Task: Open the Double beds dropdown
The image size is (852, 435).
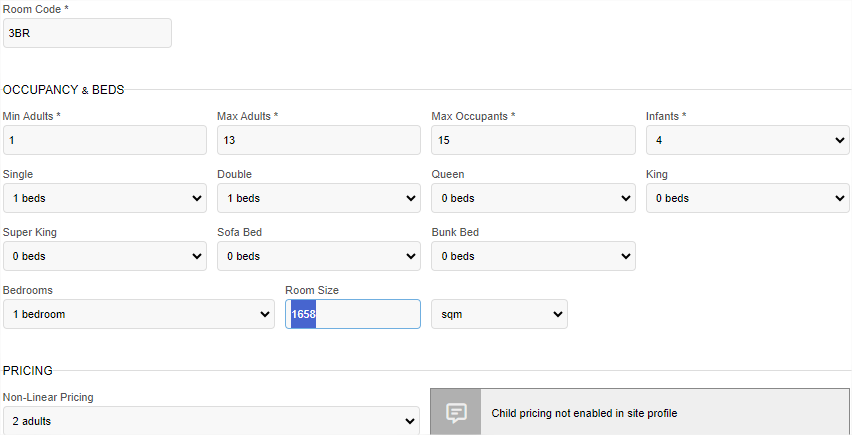Action: 319,198
